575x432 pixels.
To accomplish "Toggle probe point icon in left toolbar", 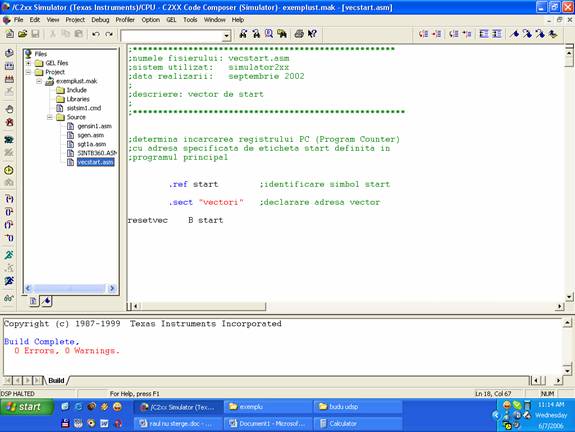I will point(9,139).
